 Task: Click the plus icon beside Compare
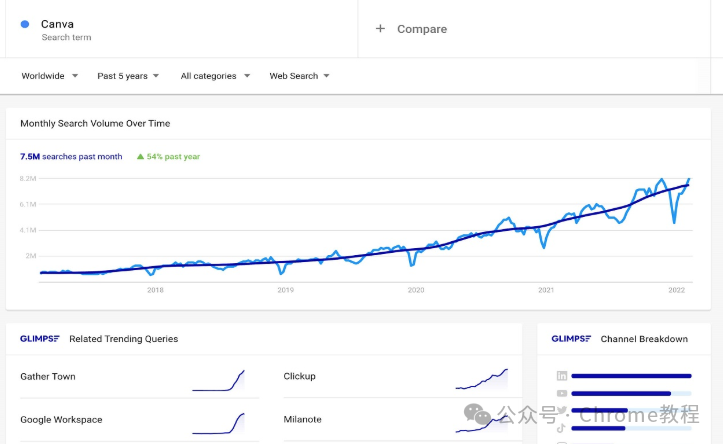380,29
